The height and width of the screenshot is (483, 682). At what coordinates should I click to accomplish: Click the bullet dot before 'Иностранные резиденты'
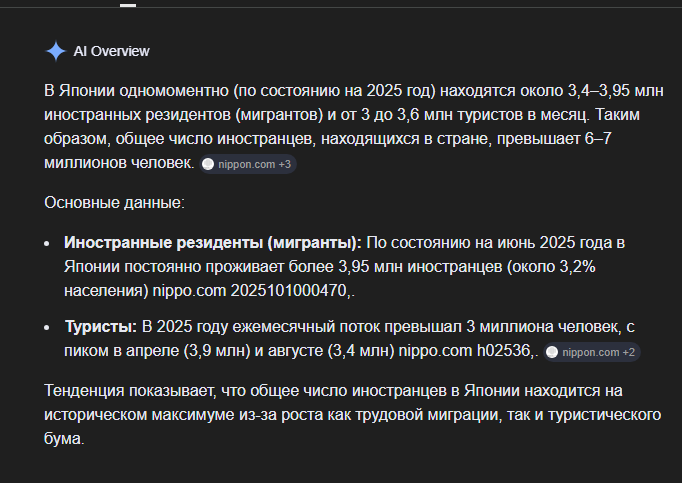pos(47,244)
